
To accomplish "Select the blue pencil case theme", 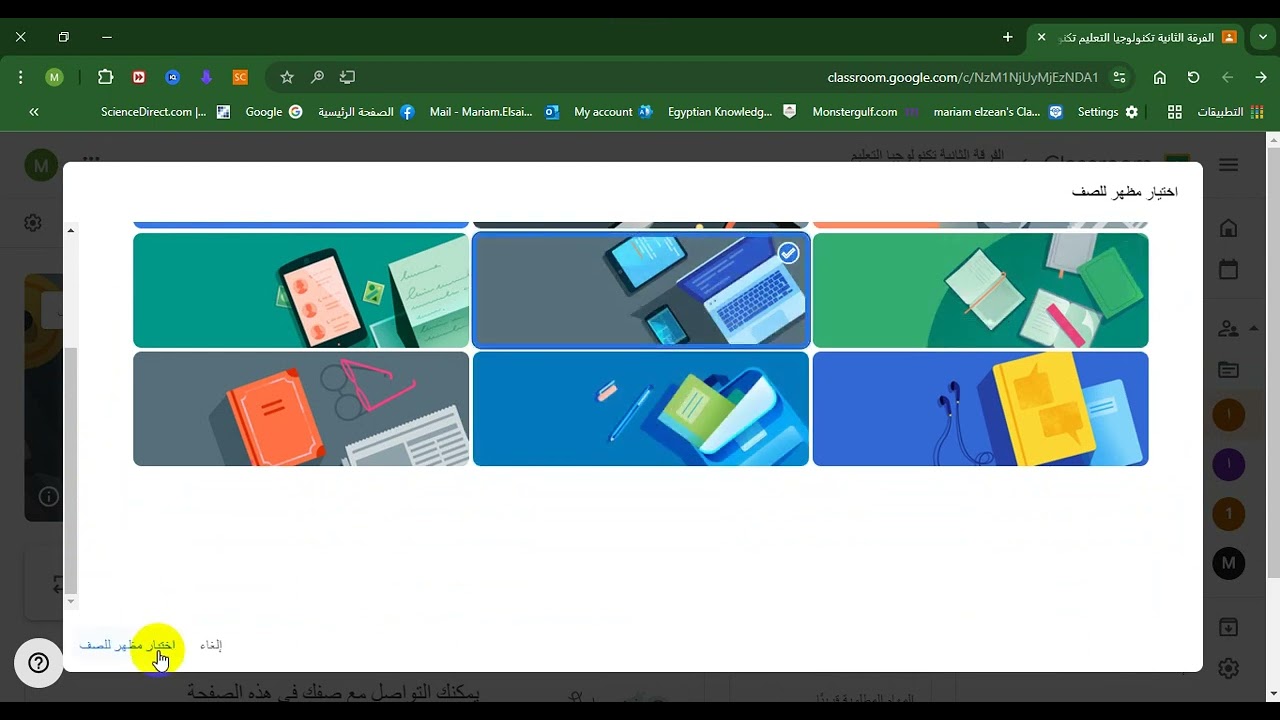I will [x=640, y=408].
